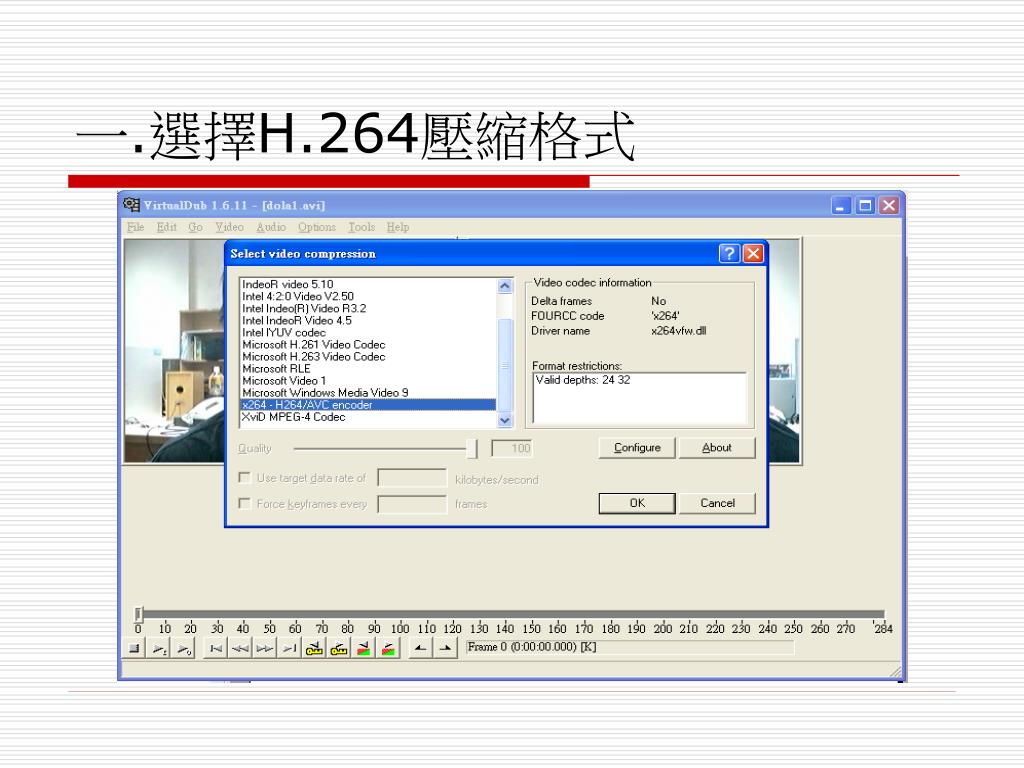Click the x264vfw.dll driver name value
The width and height of the screenshot is (1024, 768).
click(679, 331)
